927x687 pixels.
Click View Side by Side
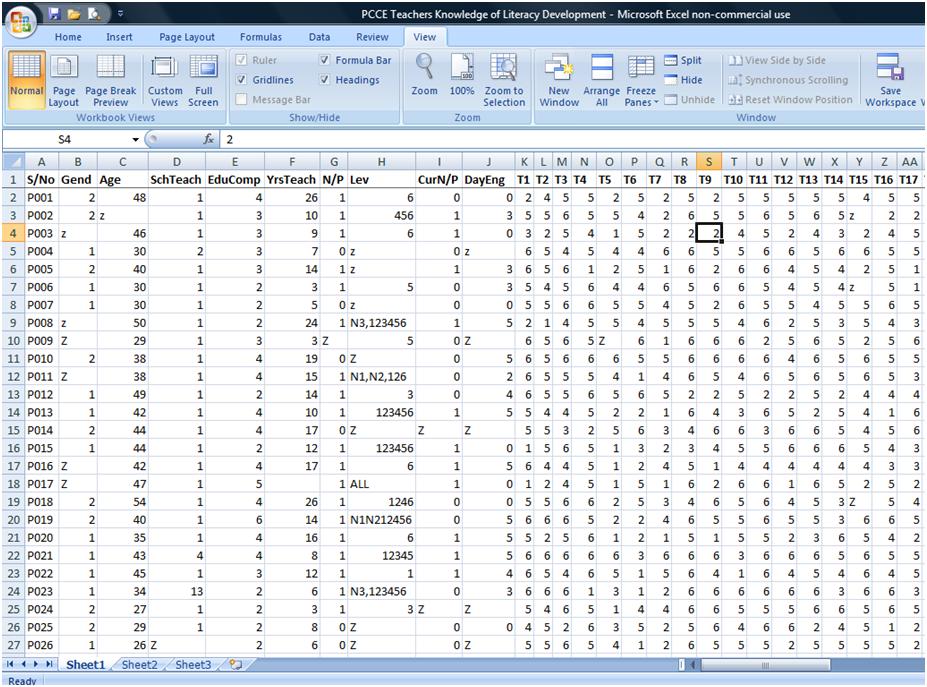(x=777, y=60)
